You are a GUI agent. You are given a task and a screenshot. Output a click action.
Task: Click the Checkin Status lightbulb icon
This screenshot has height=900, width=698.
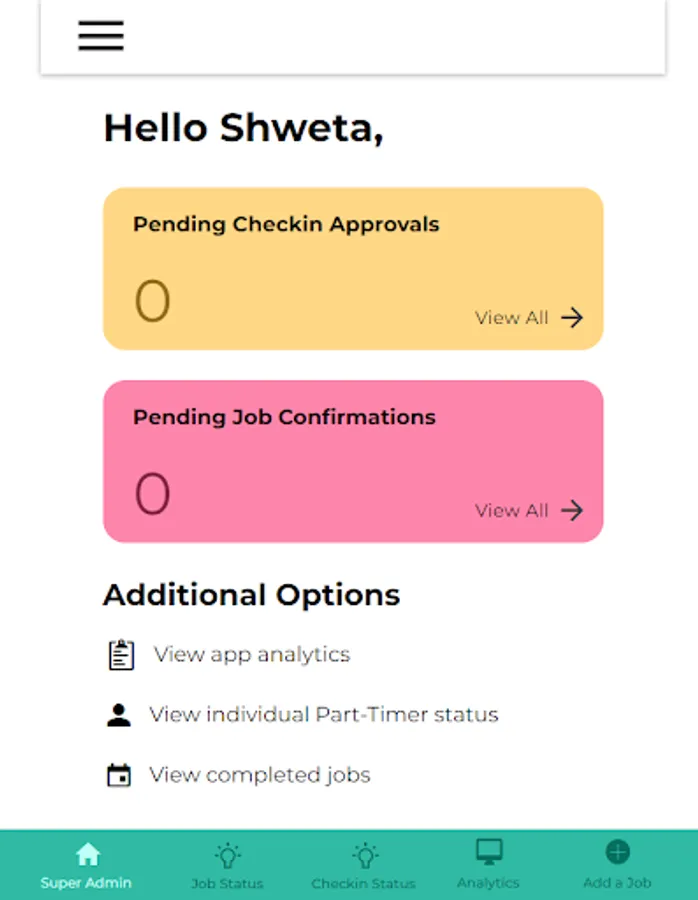(365, 855)
